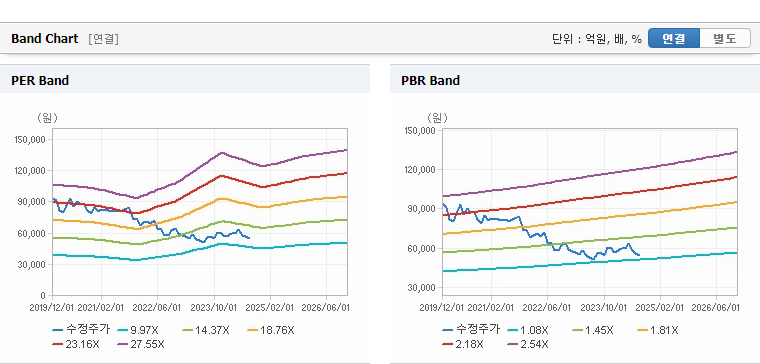Click the (원) unit label on PBR chart

tap(437, 118)
